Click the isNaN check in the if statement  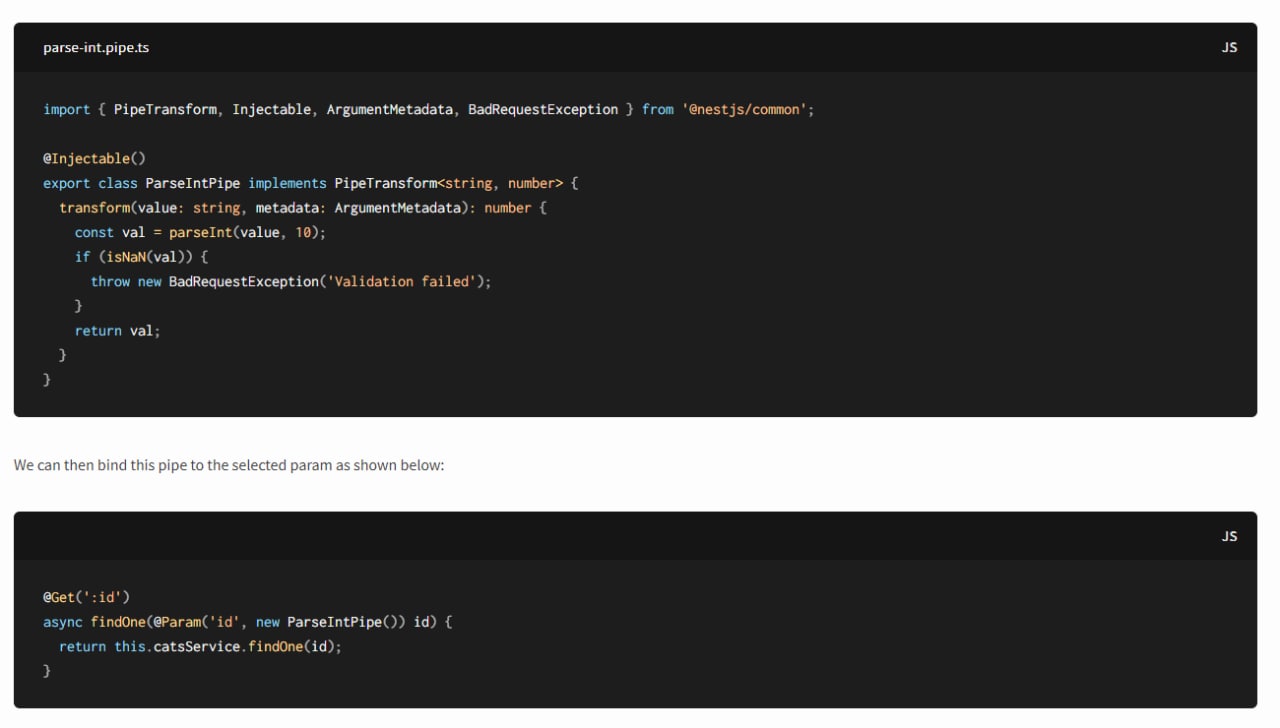click(x=125, y=257)
